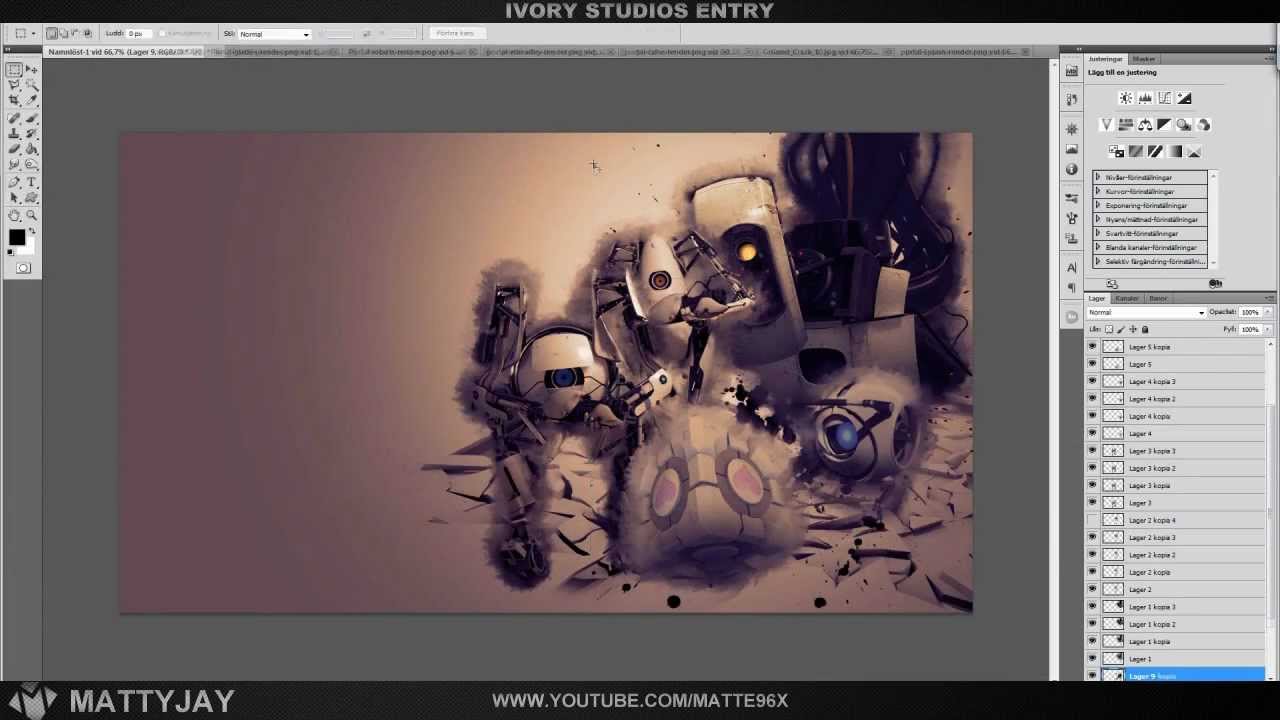The height and width of the screenshot is (720, 1280).
Task: Expand Nivåer-förinställningar presets
Action: [x=1098, y=177]
